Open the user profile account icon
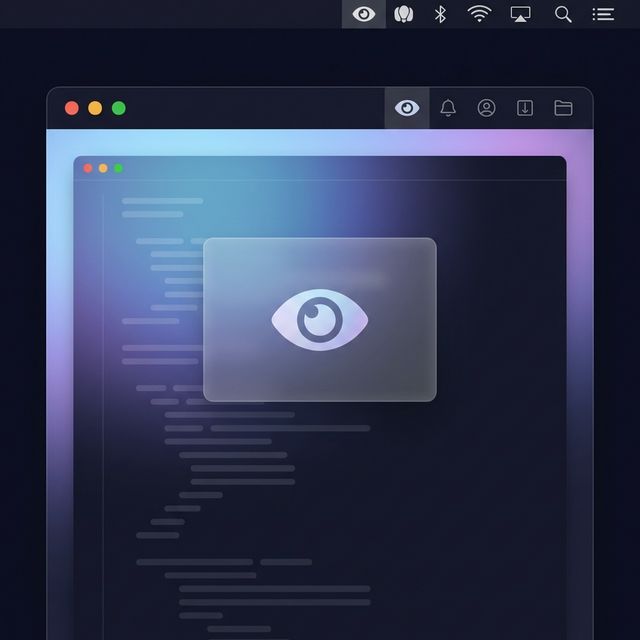Viewport: 640px width, 640px height. click(486, 108)
